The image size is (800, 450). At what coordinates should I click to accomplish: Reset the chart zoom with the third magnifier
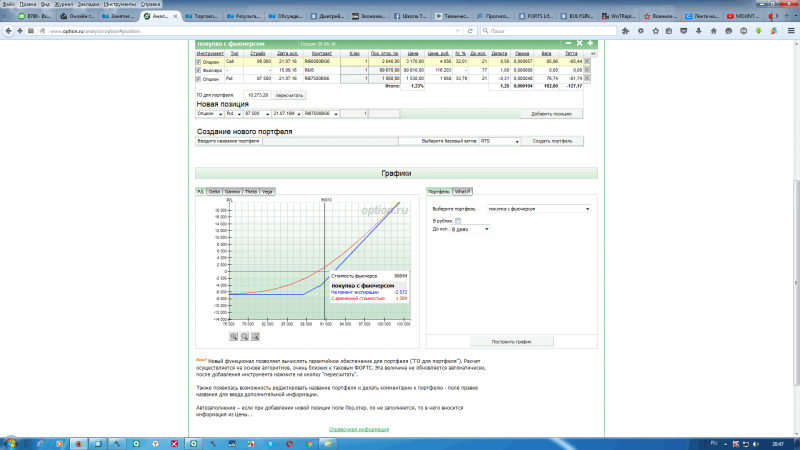pos(255,337)
